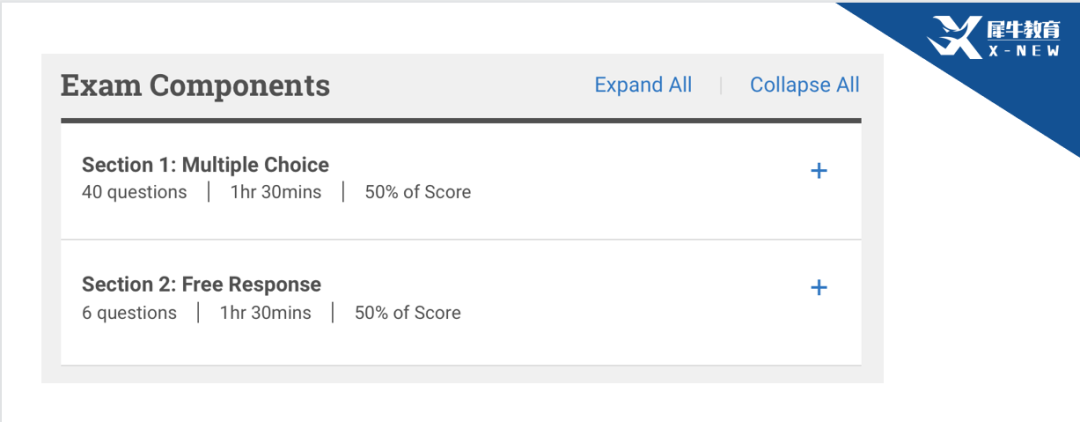The height and width of the screenshot is (422, 1080).
Task: Click 50% of Score under Multiple Choice
Action: click(x=418, y=192)
